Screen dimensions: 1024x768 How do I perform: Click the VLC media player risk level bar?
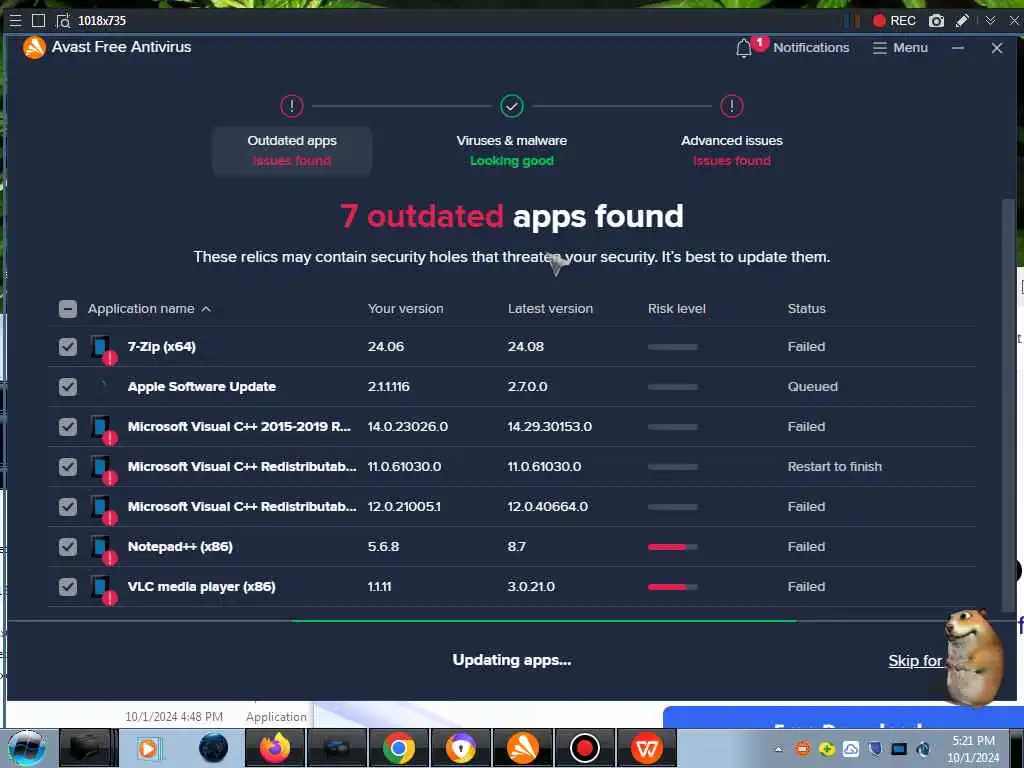point(673,586)
